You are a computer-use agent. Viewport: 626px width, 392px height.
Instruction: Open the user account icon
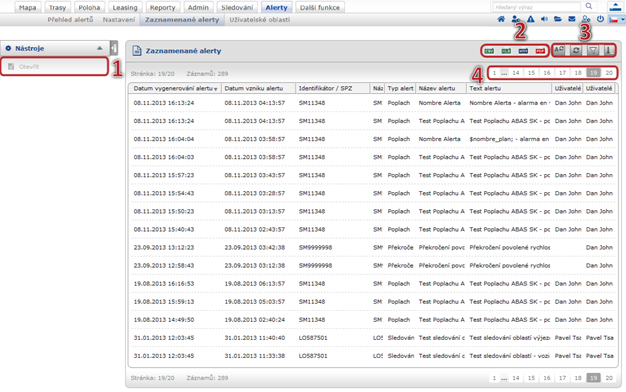coord(516,19)
